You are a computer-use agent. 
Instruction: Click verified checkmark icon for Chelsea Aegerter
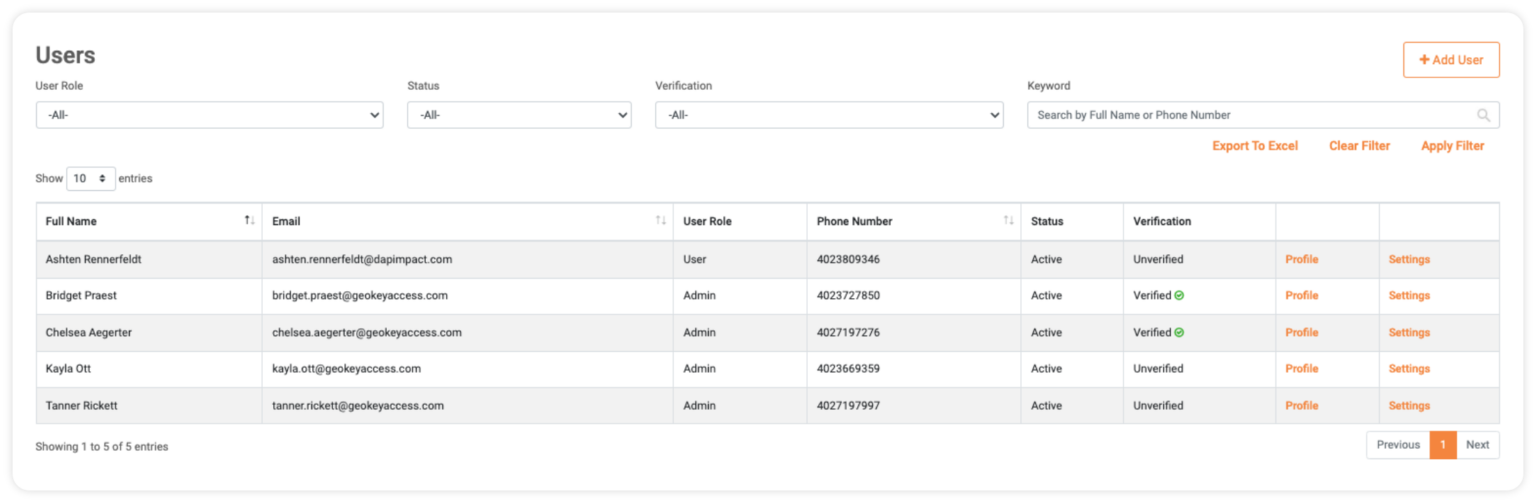click(1179, 332)
